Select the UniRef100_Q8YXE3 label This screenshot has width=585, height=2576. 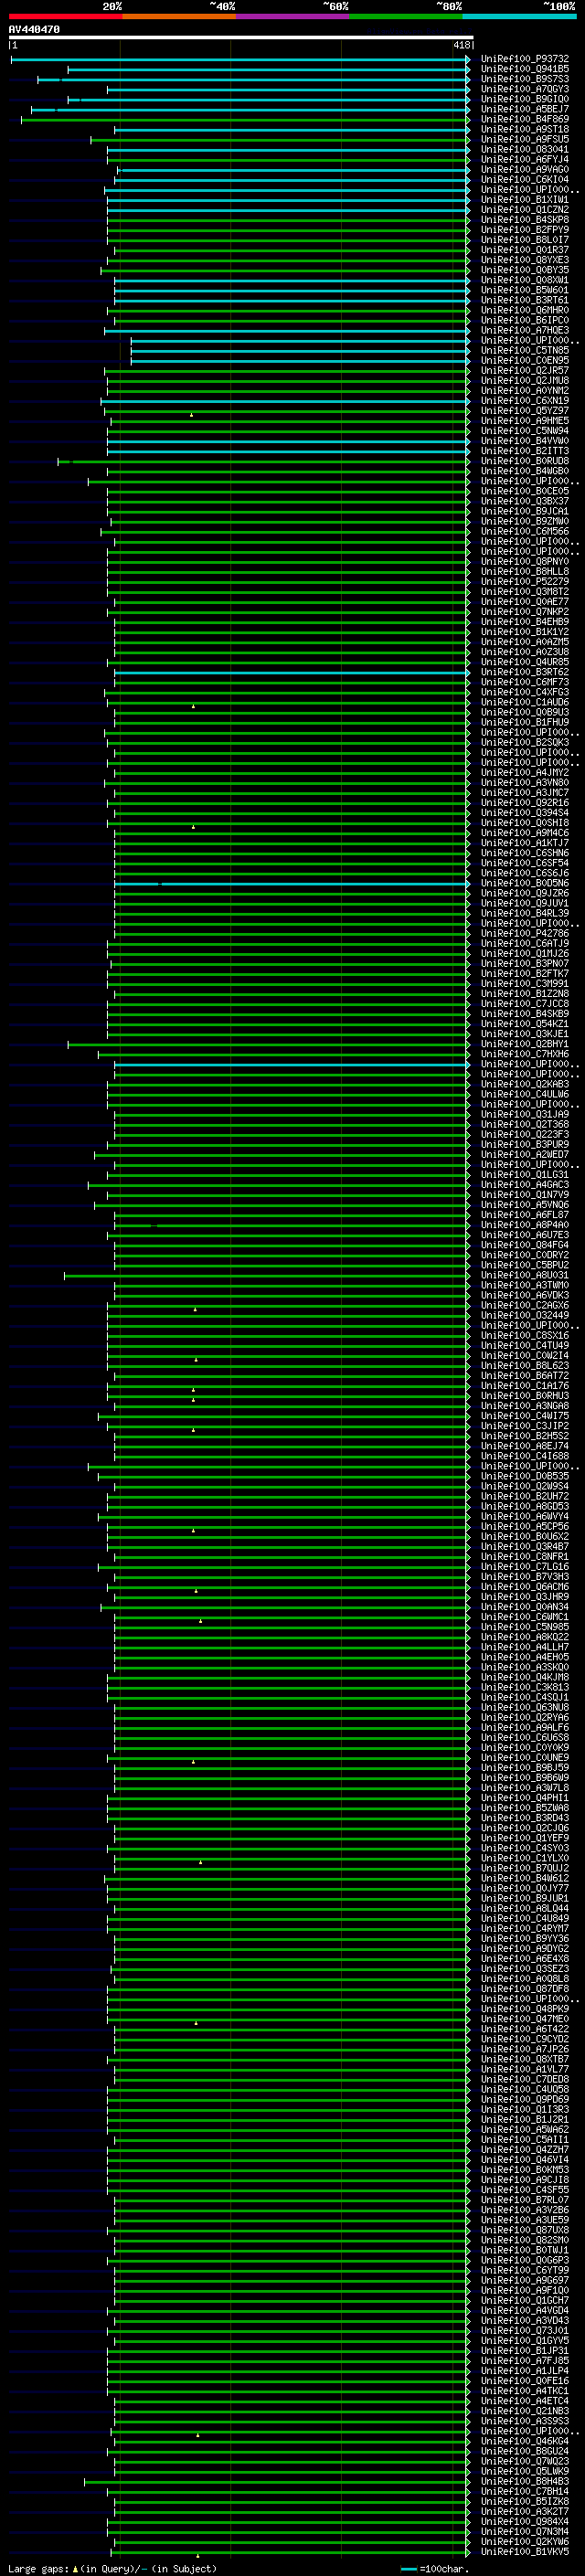(x=525, y=260)
